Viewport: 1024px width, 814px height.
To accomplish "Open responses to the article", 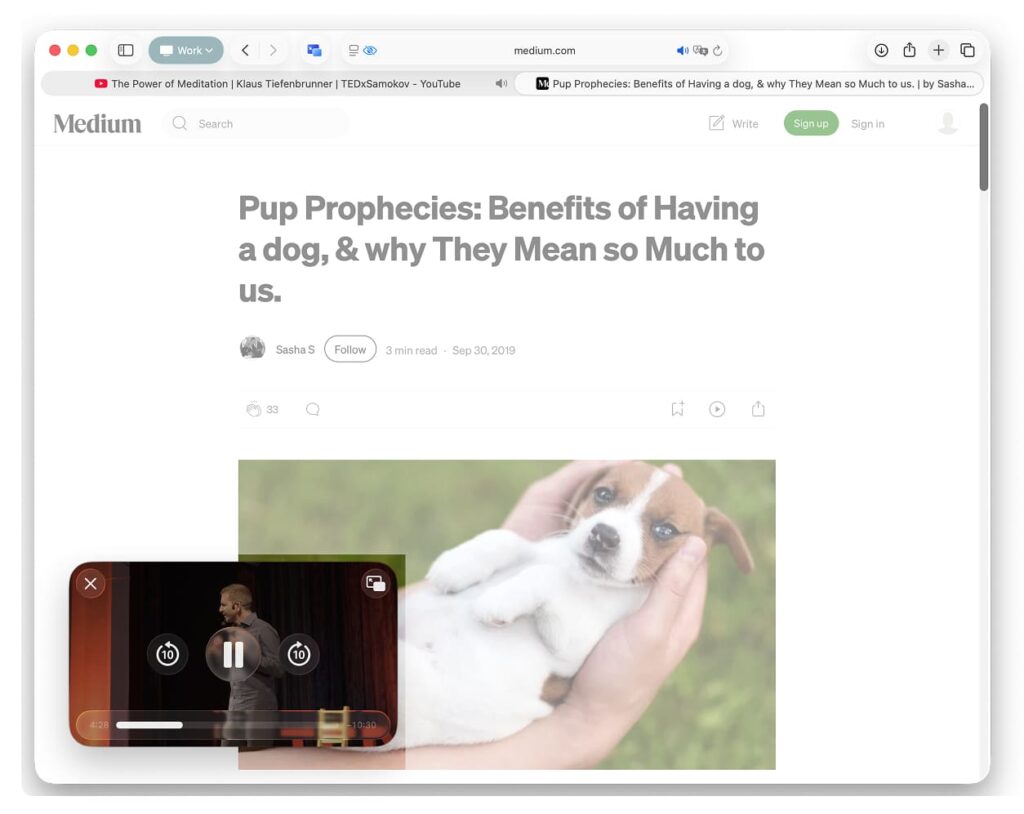I will pos(312,409).
